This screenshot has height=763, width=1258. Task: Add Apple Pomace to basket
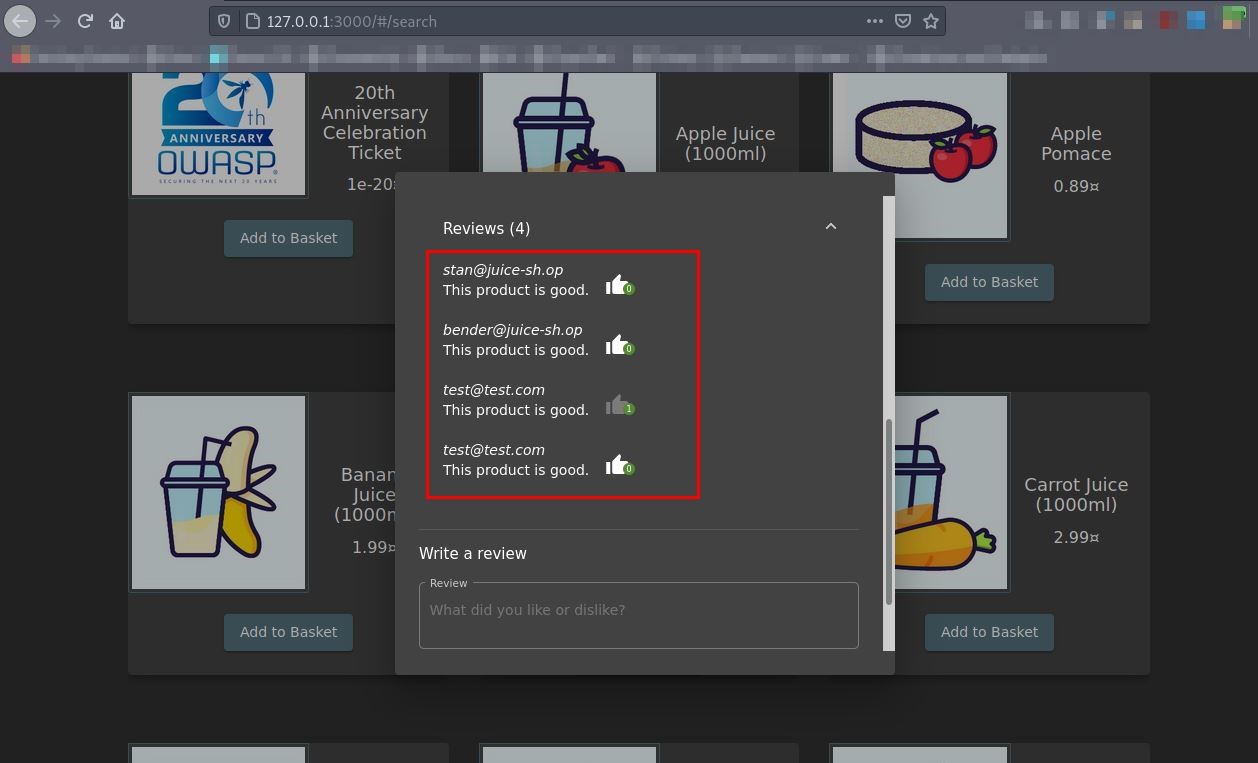click(989, 282)
